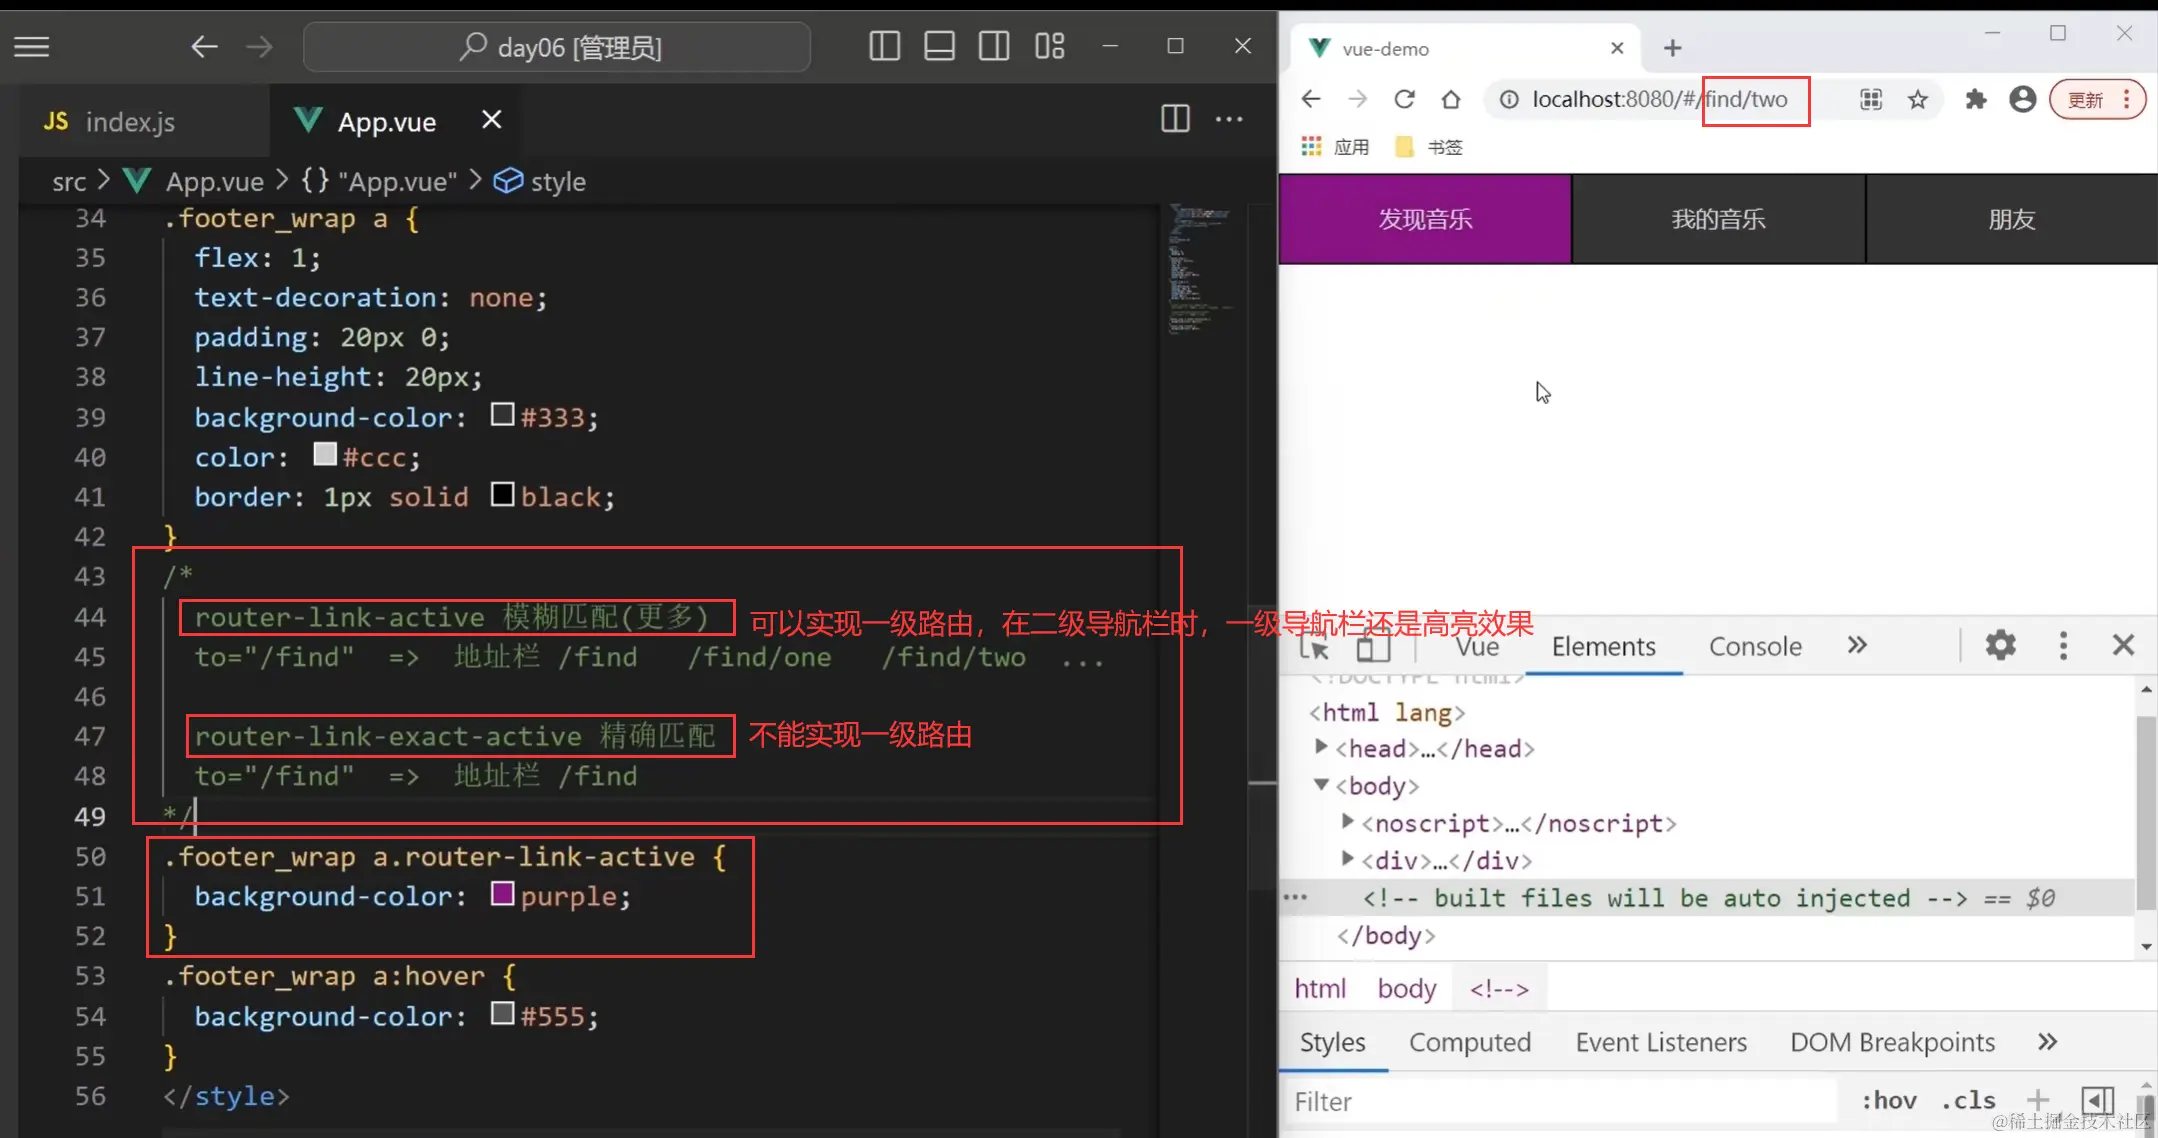2158x1138 pixels.
Task: Open the browser profile avatar
Action: [x=2022, y=99]
